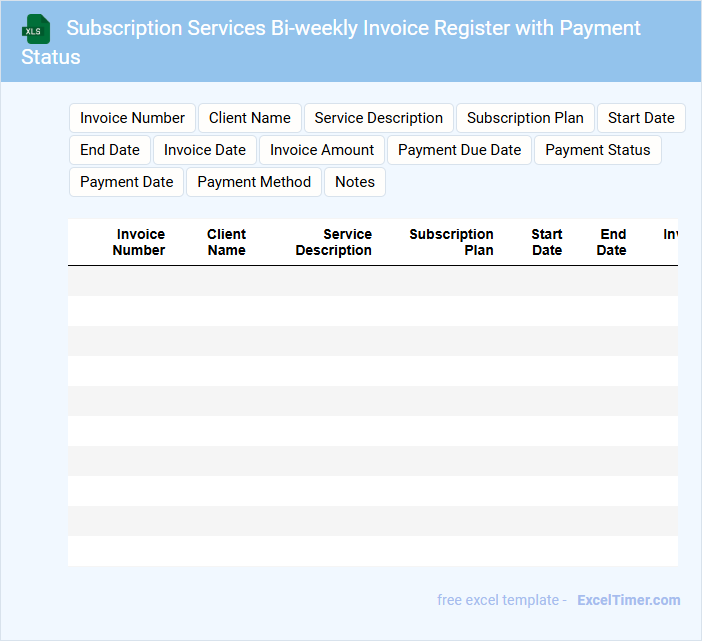702x641 pixels.
Task: Click the green XLS file icon
Action: click(x=37, y=29)
